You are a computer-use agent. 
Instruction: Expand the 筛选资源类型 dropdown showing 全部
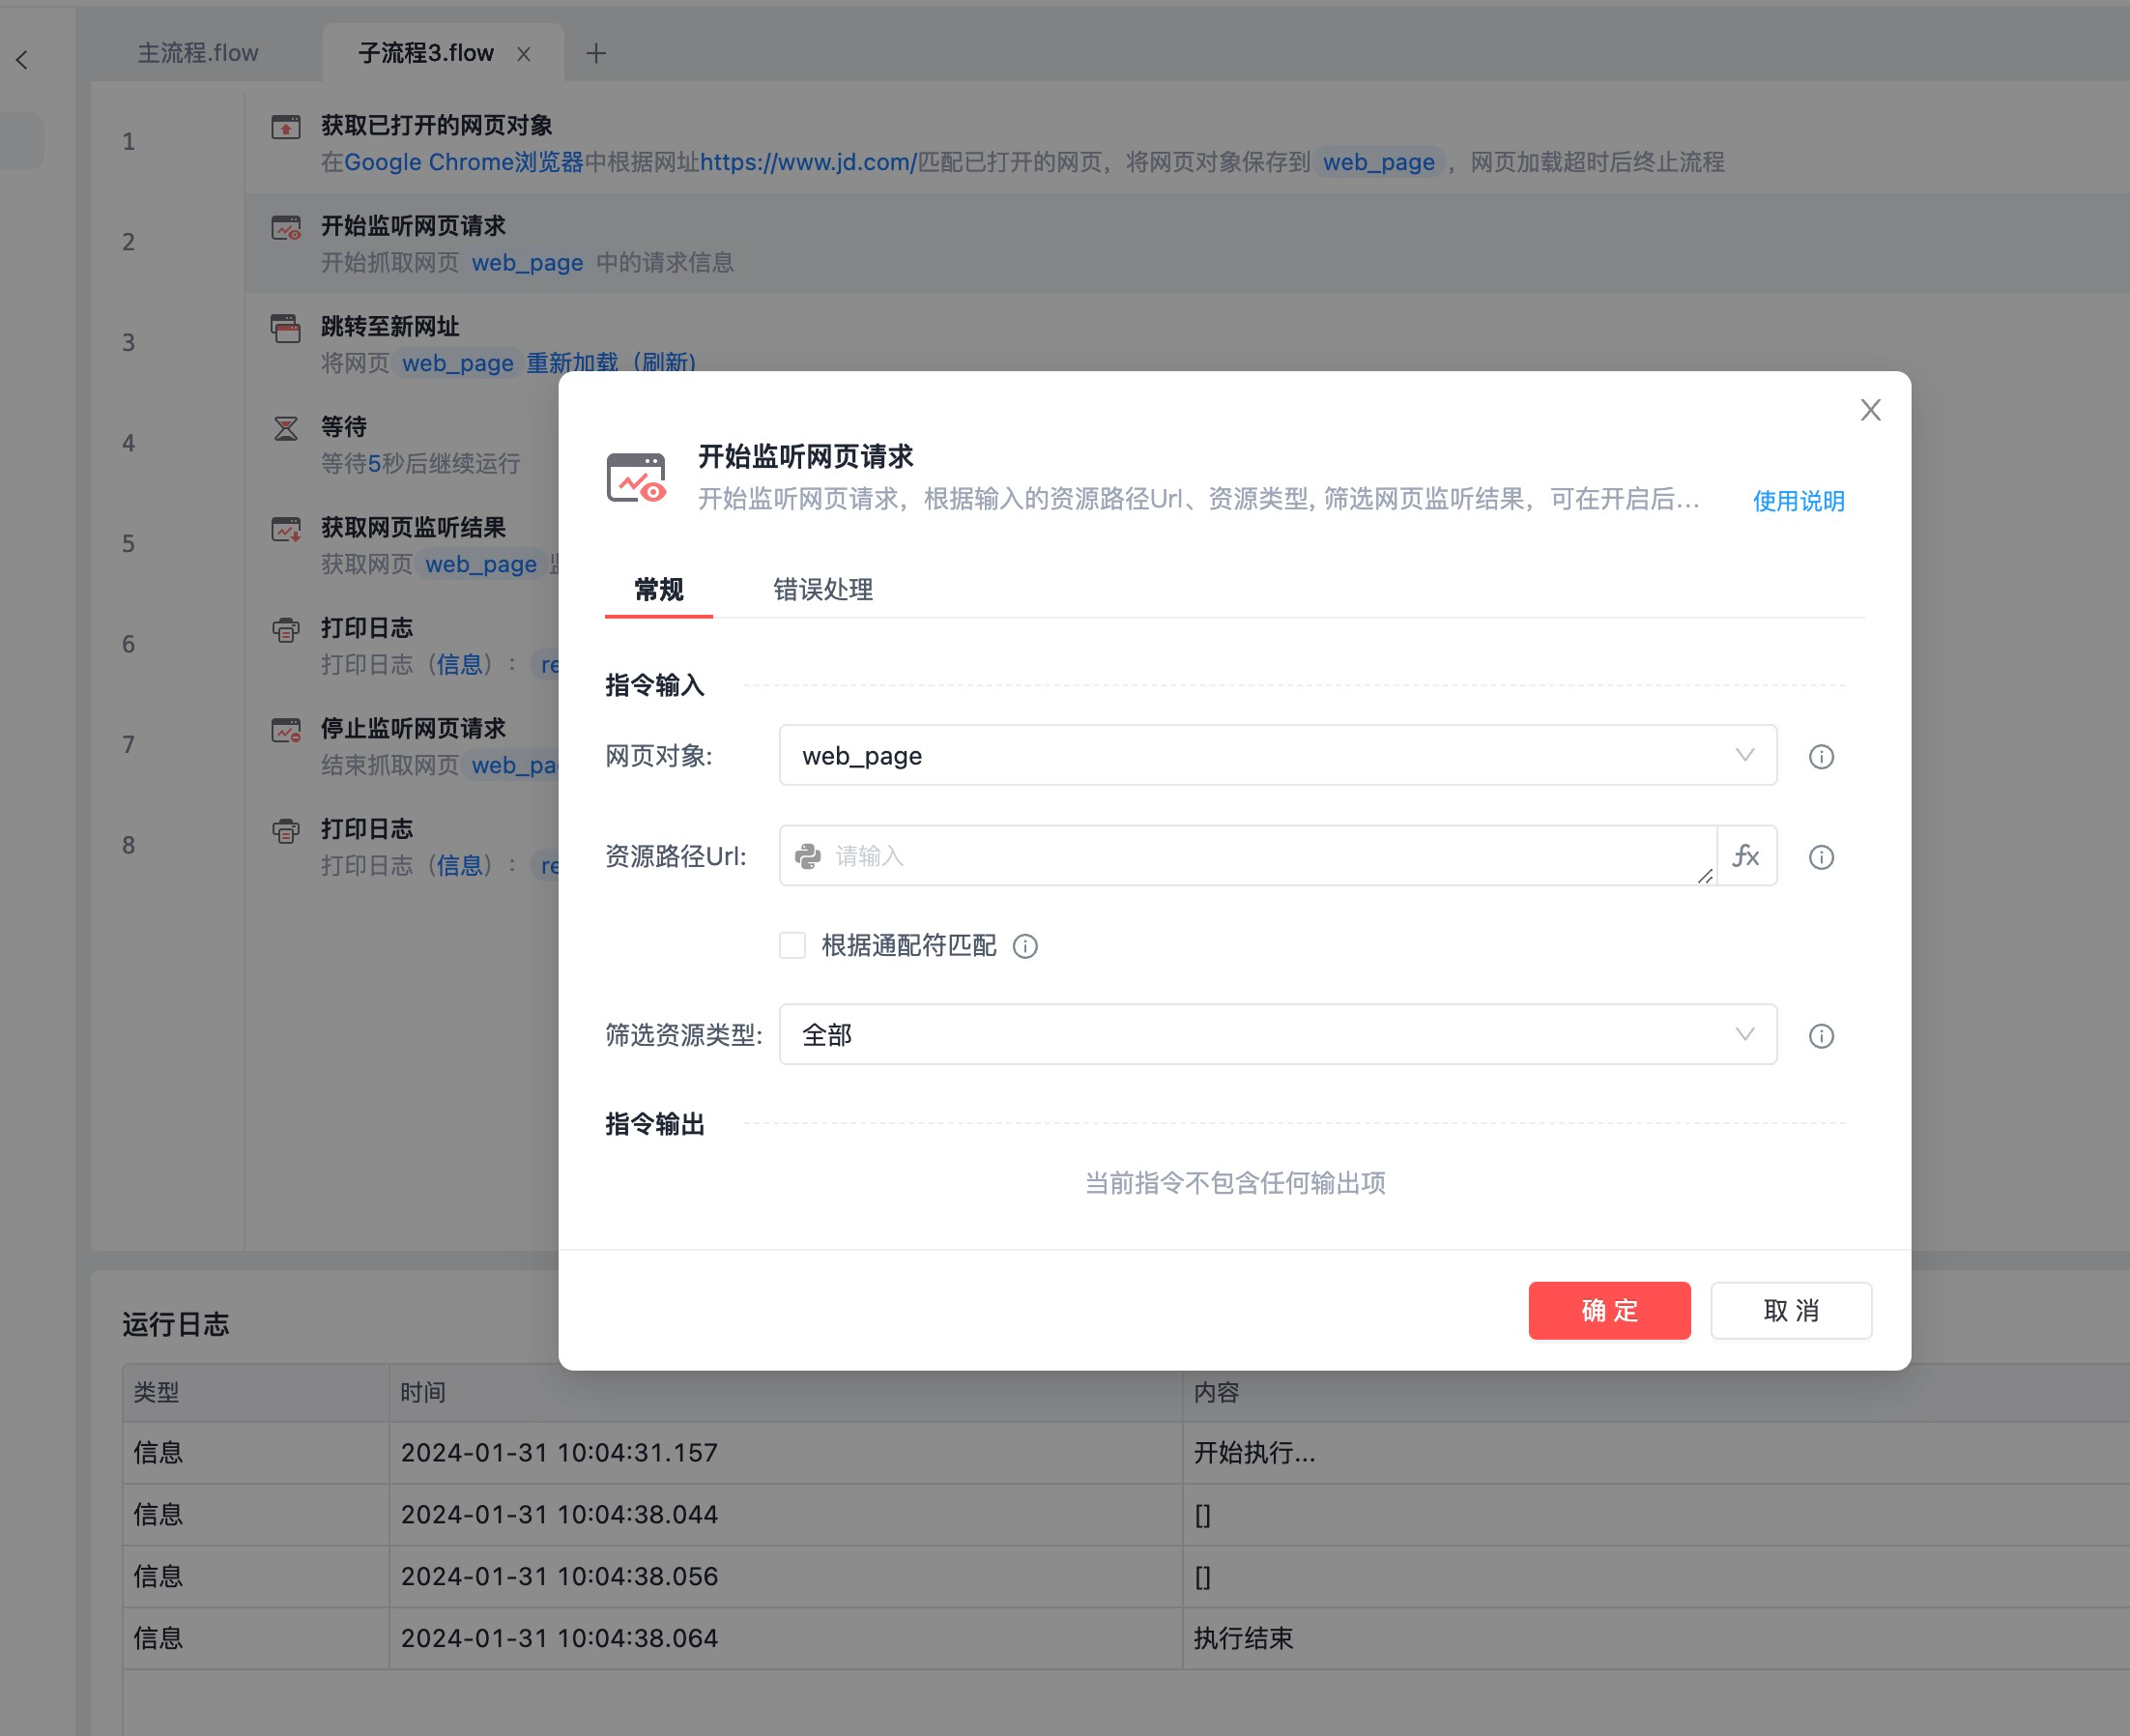click(1277, 1035)
